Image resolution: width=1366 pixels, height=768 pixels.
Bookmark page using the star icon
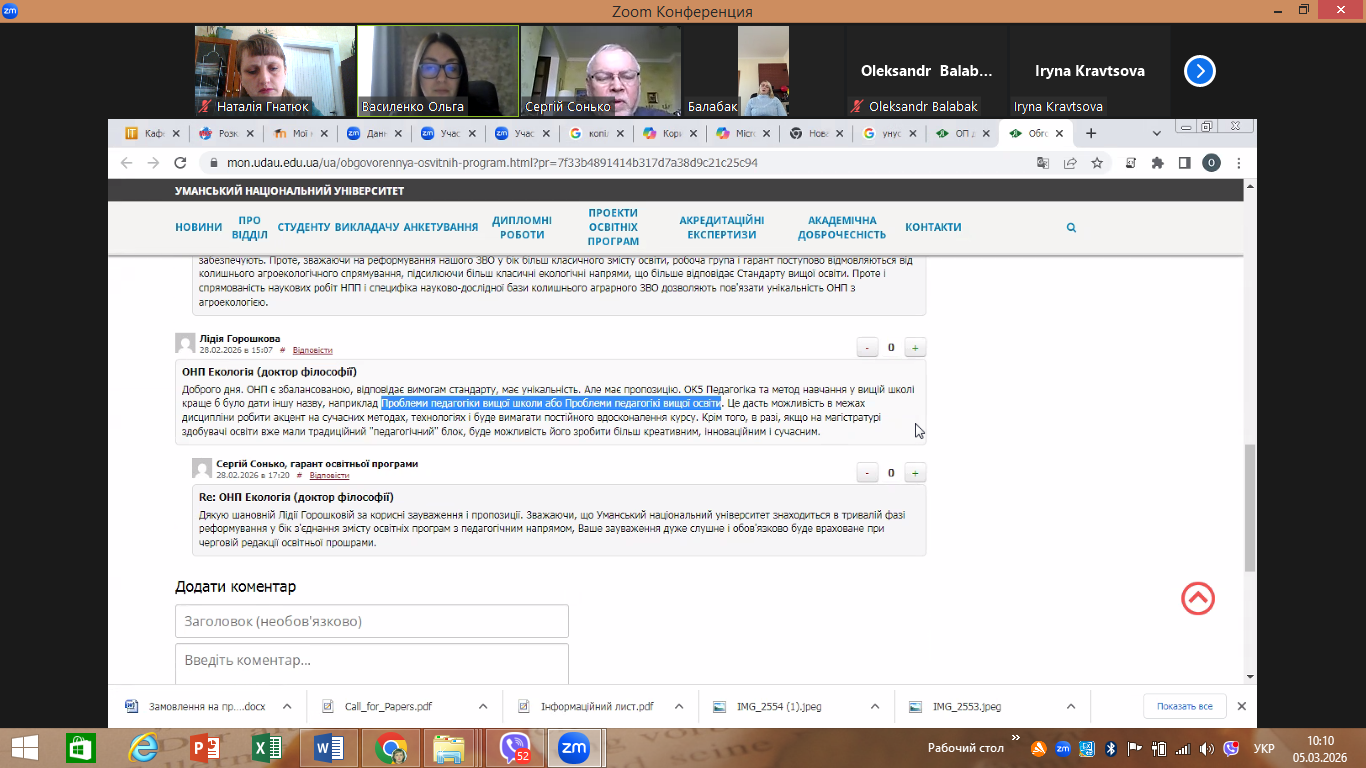(x=1097, y=163)
